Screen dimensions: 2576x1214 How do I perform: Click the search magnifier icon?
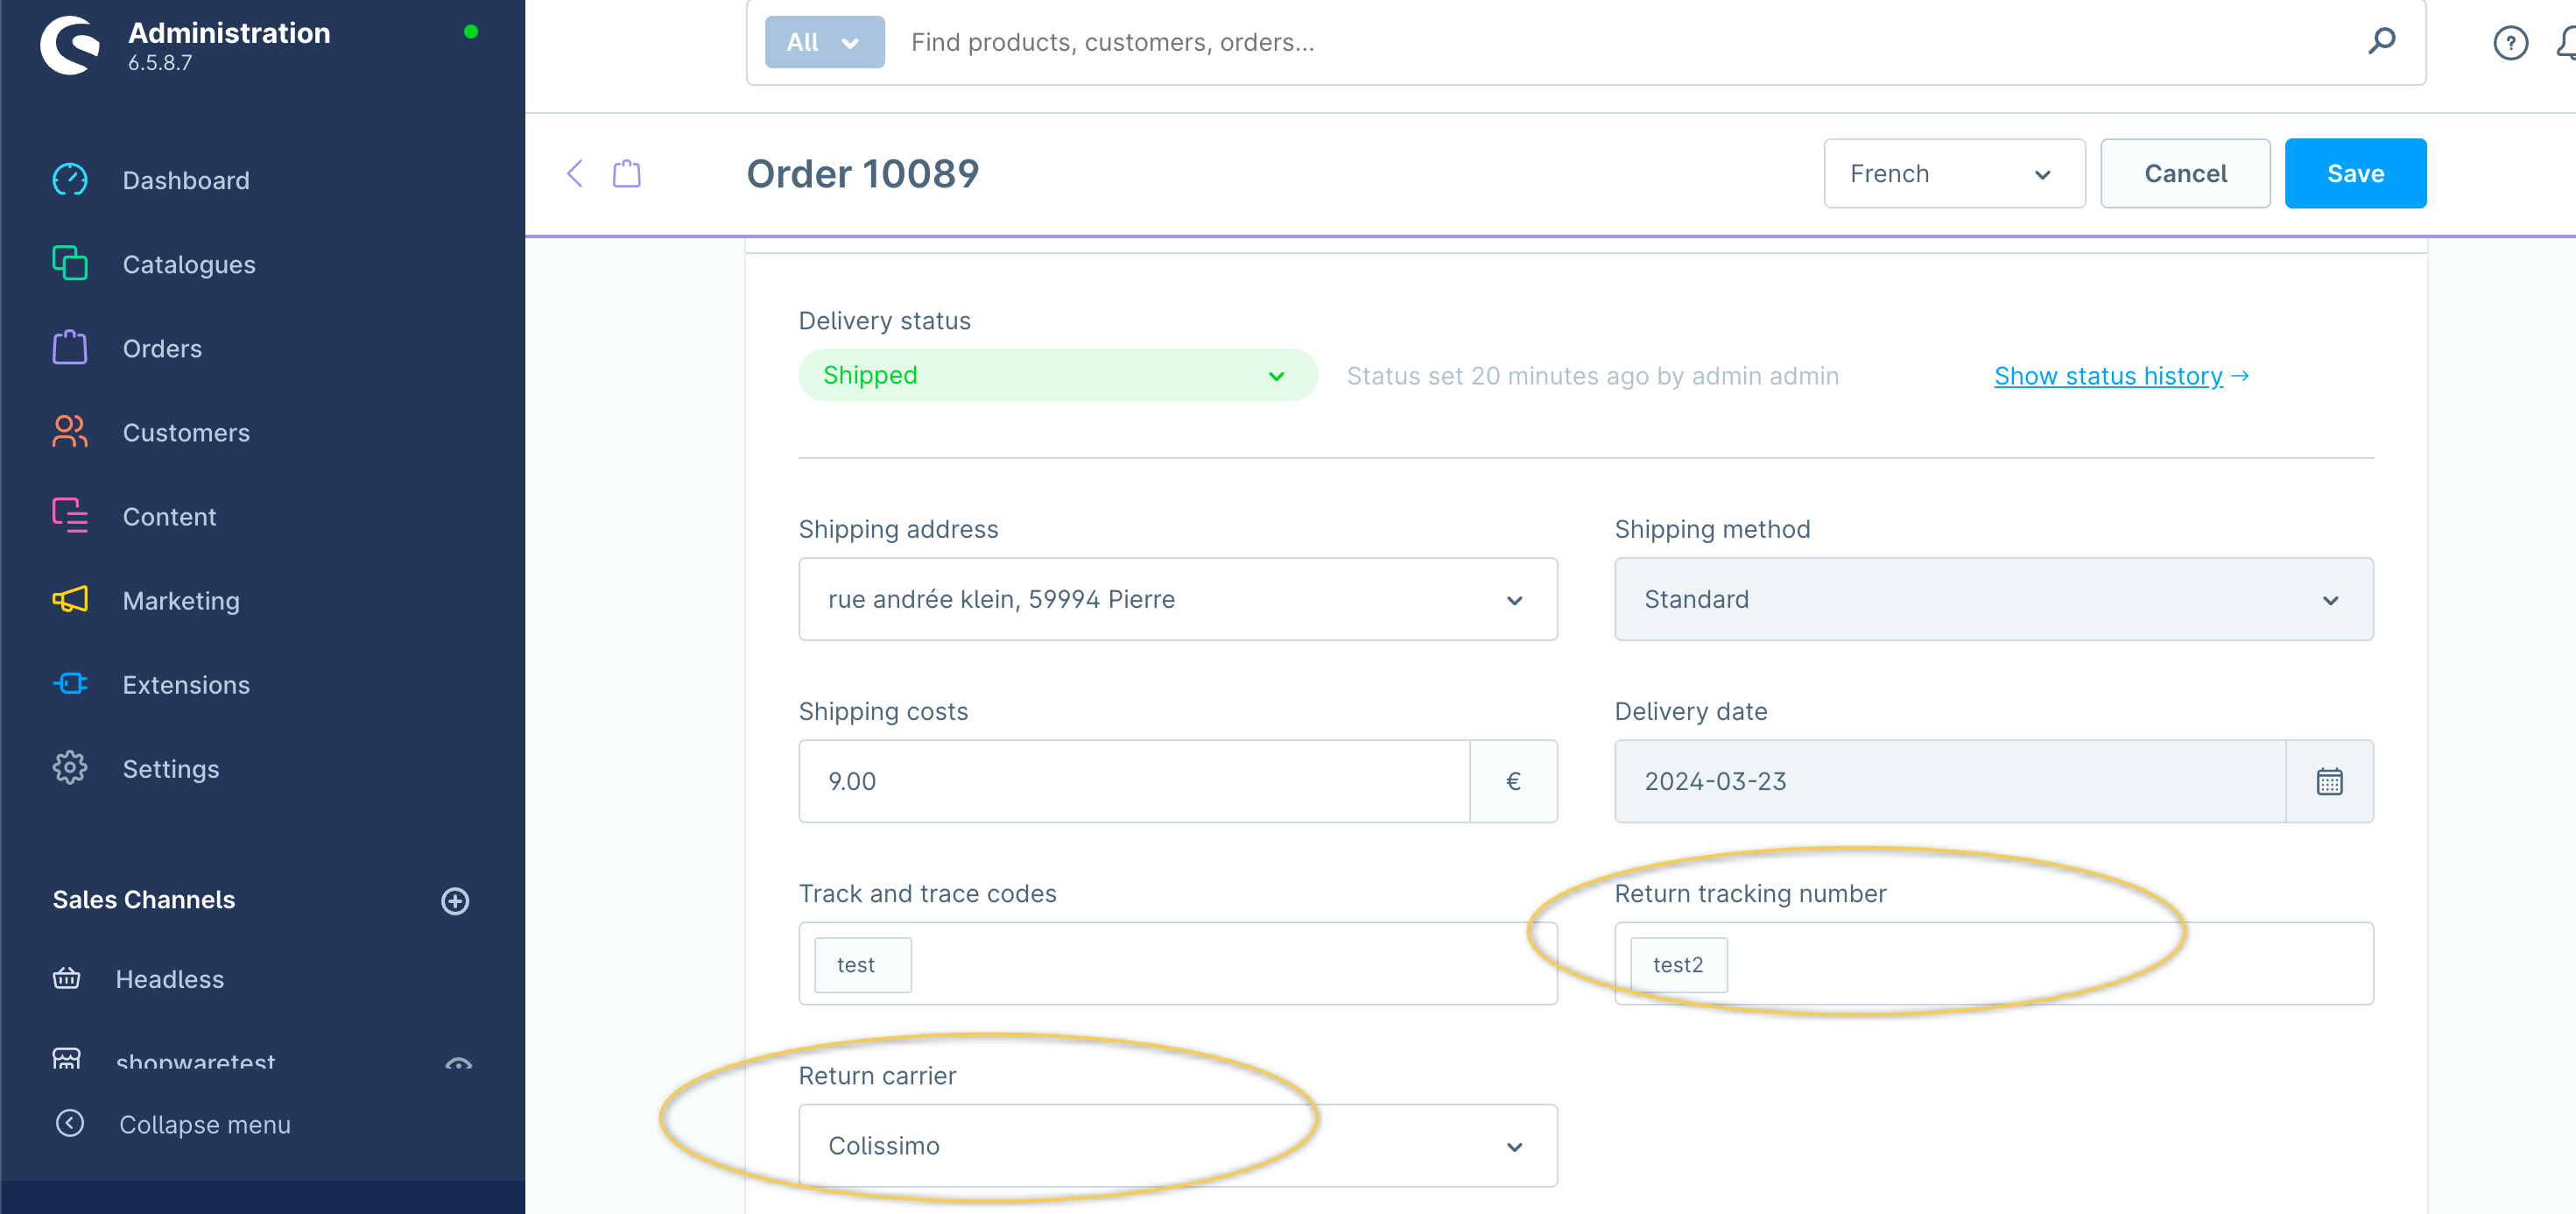[2381, 41]
